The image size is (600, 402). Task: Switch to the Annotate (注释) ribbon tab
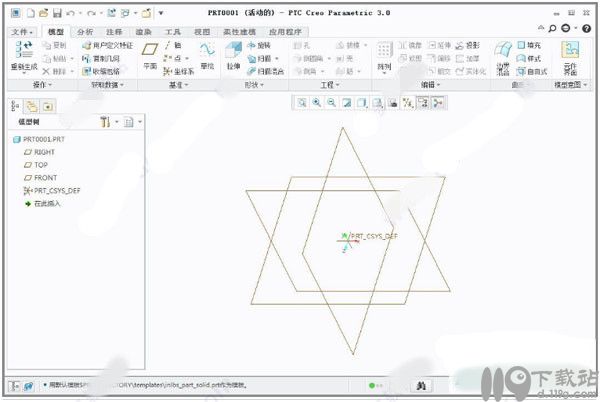pos(114,32)
